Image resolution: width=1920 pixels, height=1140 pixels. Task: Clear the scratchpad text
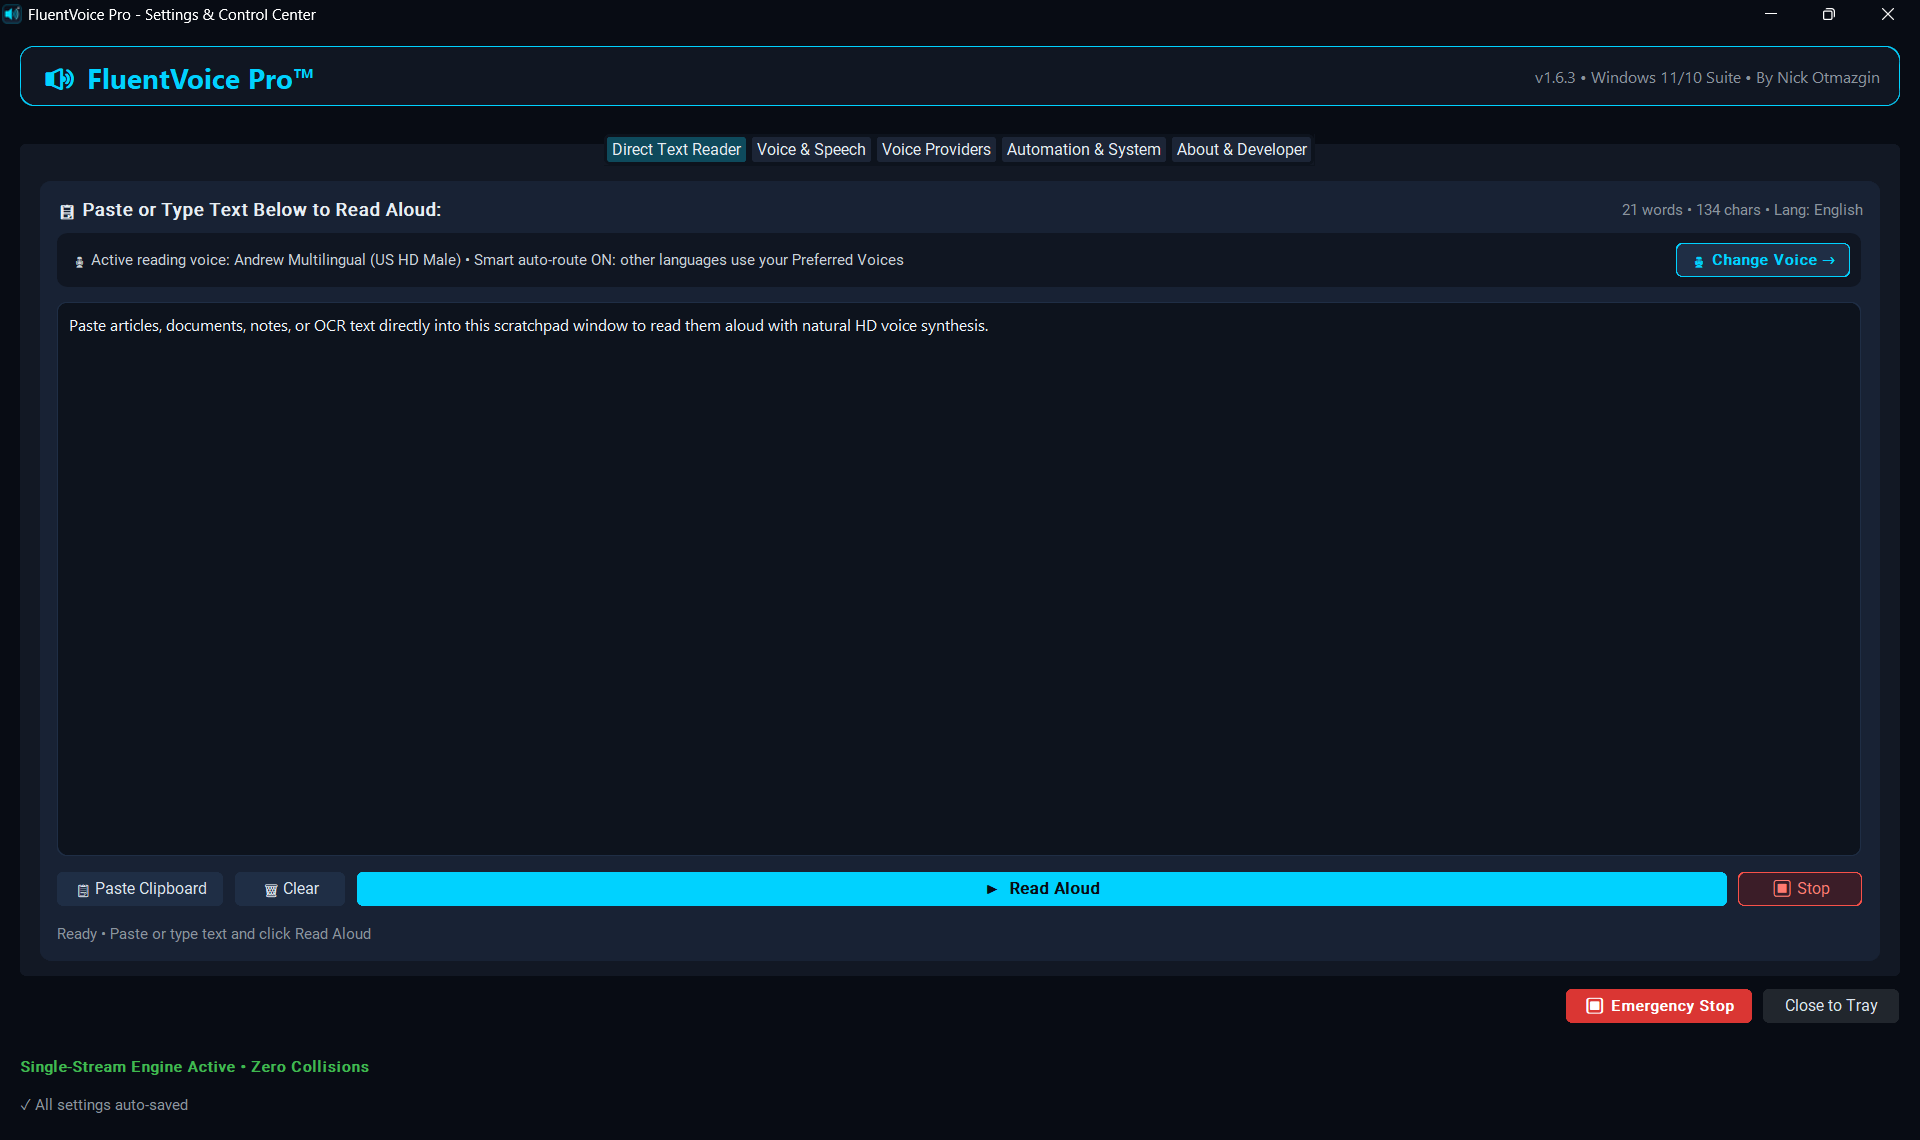tap(290, 889)
